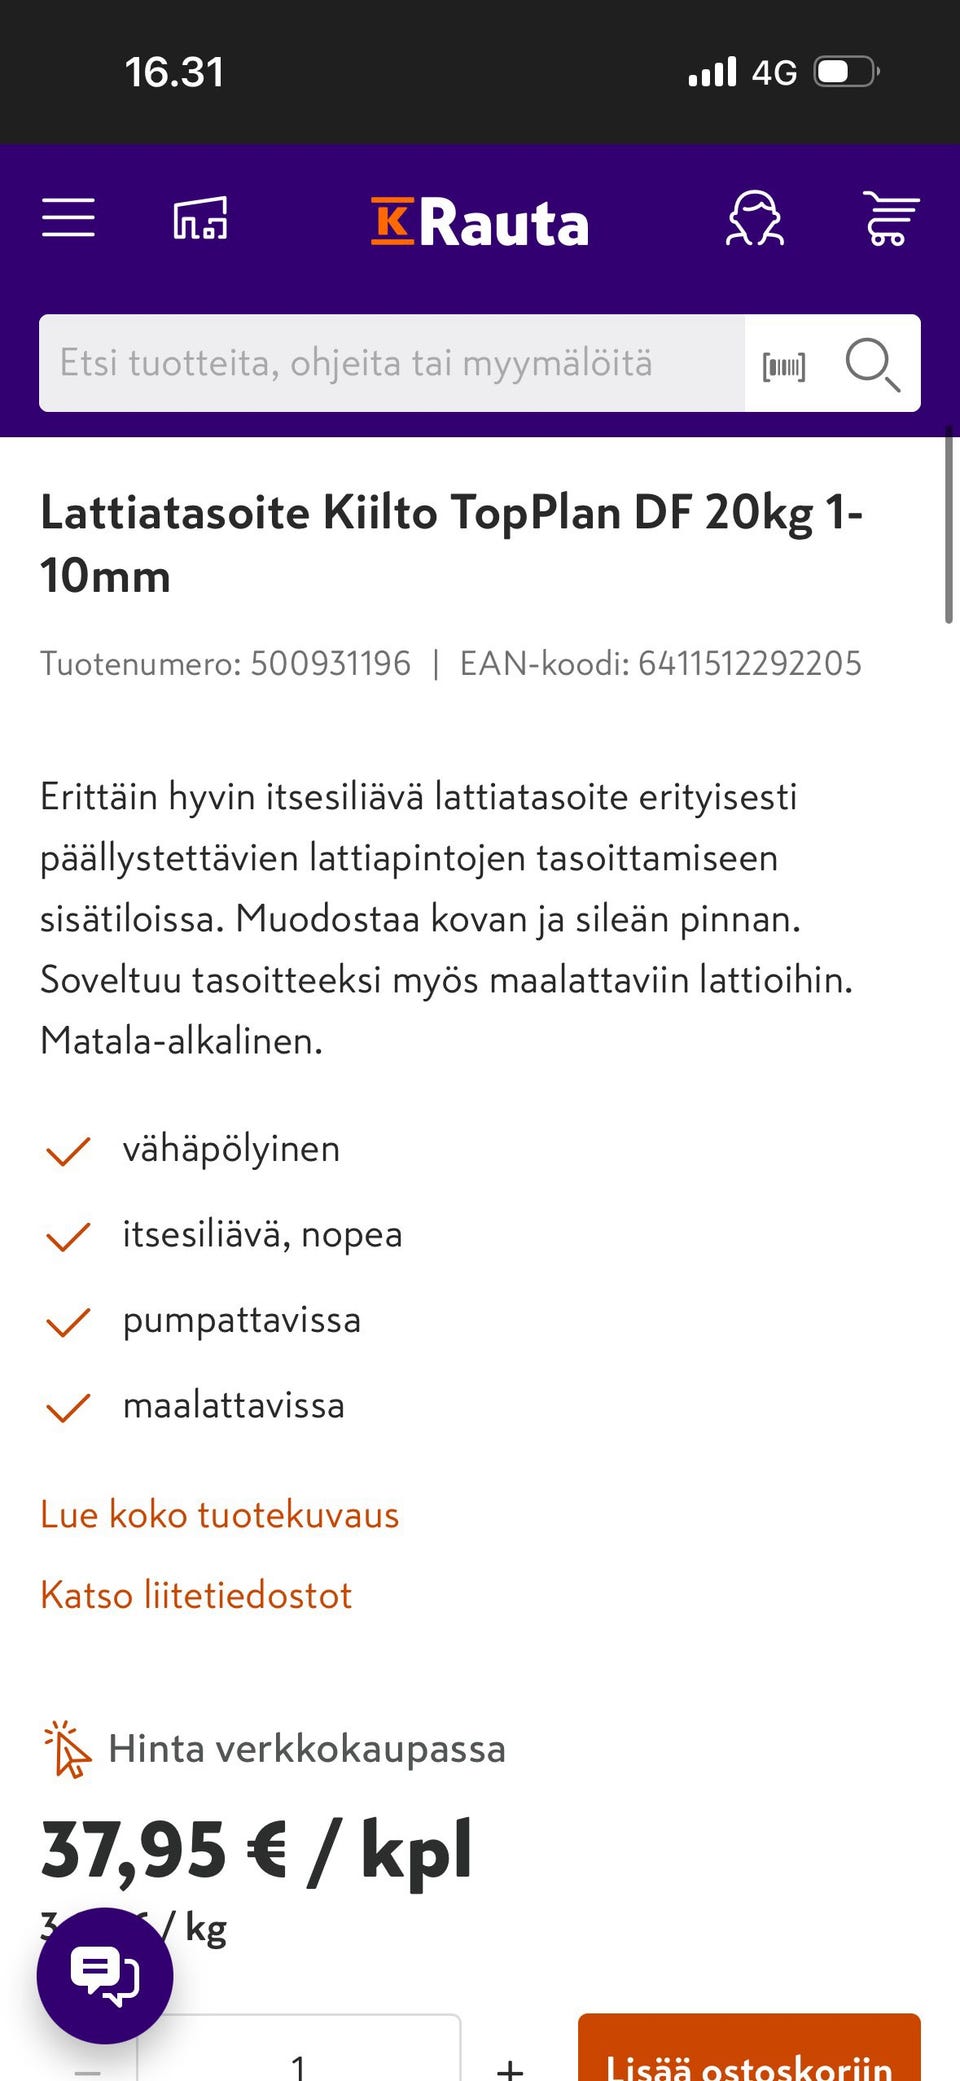Tap the battery indicator in status bar
Viewport: 960px width, 2081px height.
tap(846, 72)
